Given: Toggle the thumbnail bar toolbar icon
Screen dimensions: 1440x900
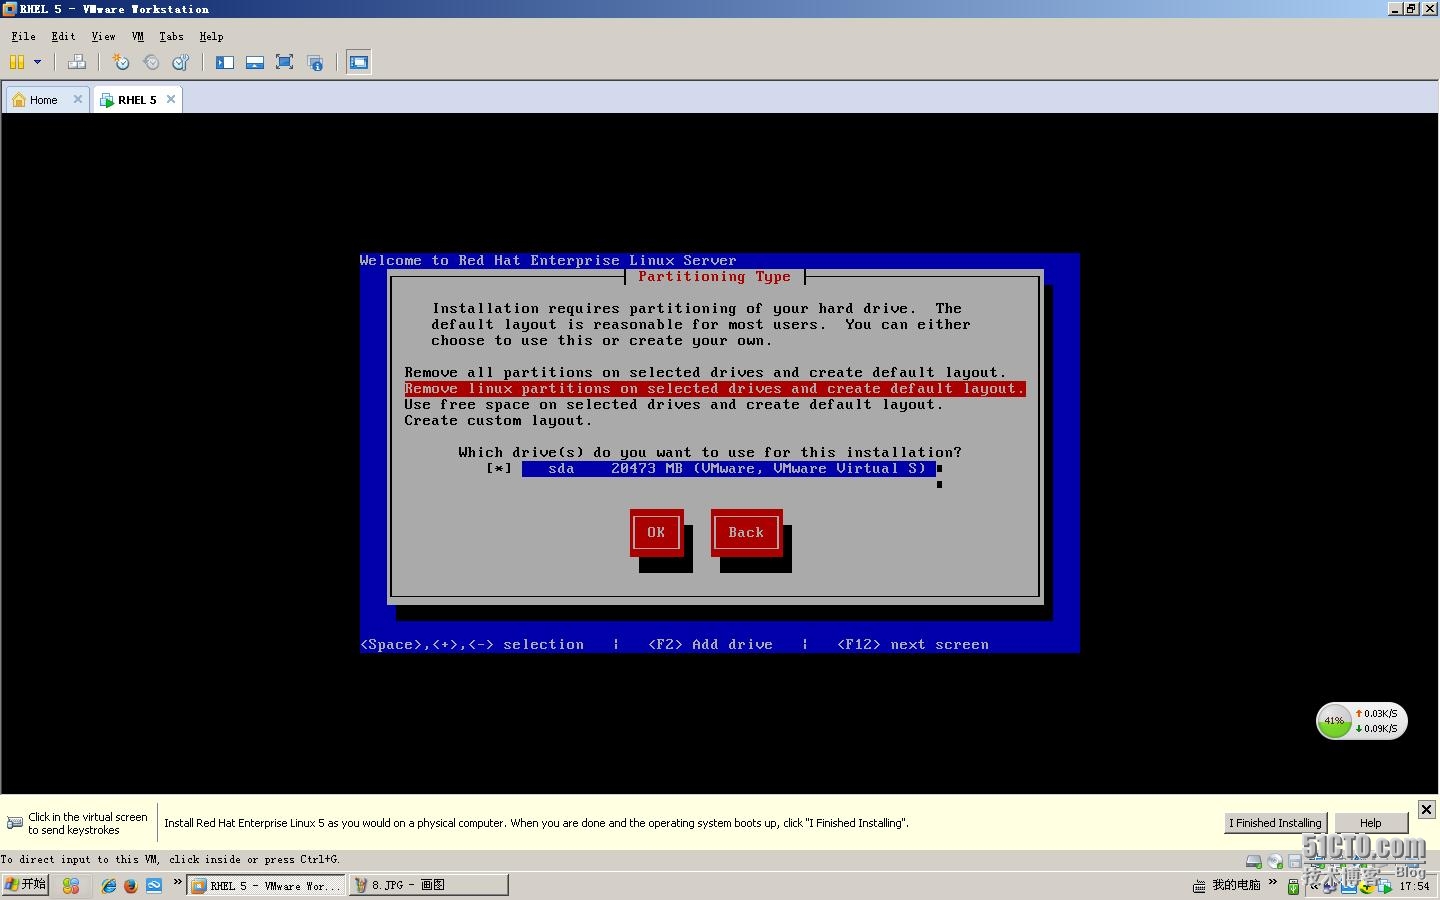Looking at the screenshot, I should (x=255, y=62).
